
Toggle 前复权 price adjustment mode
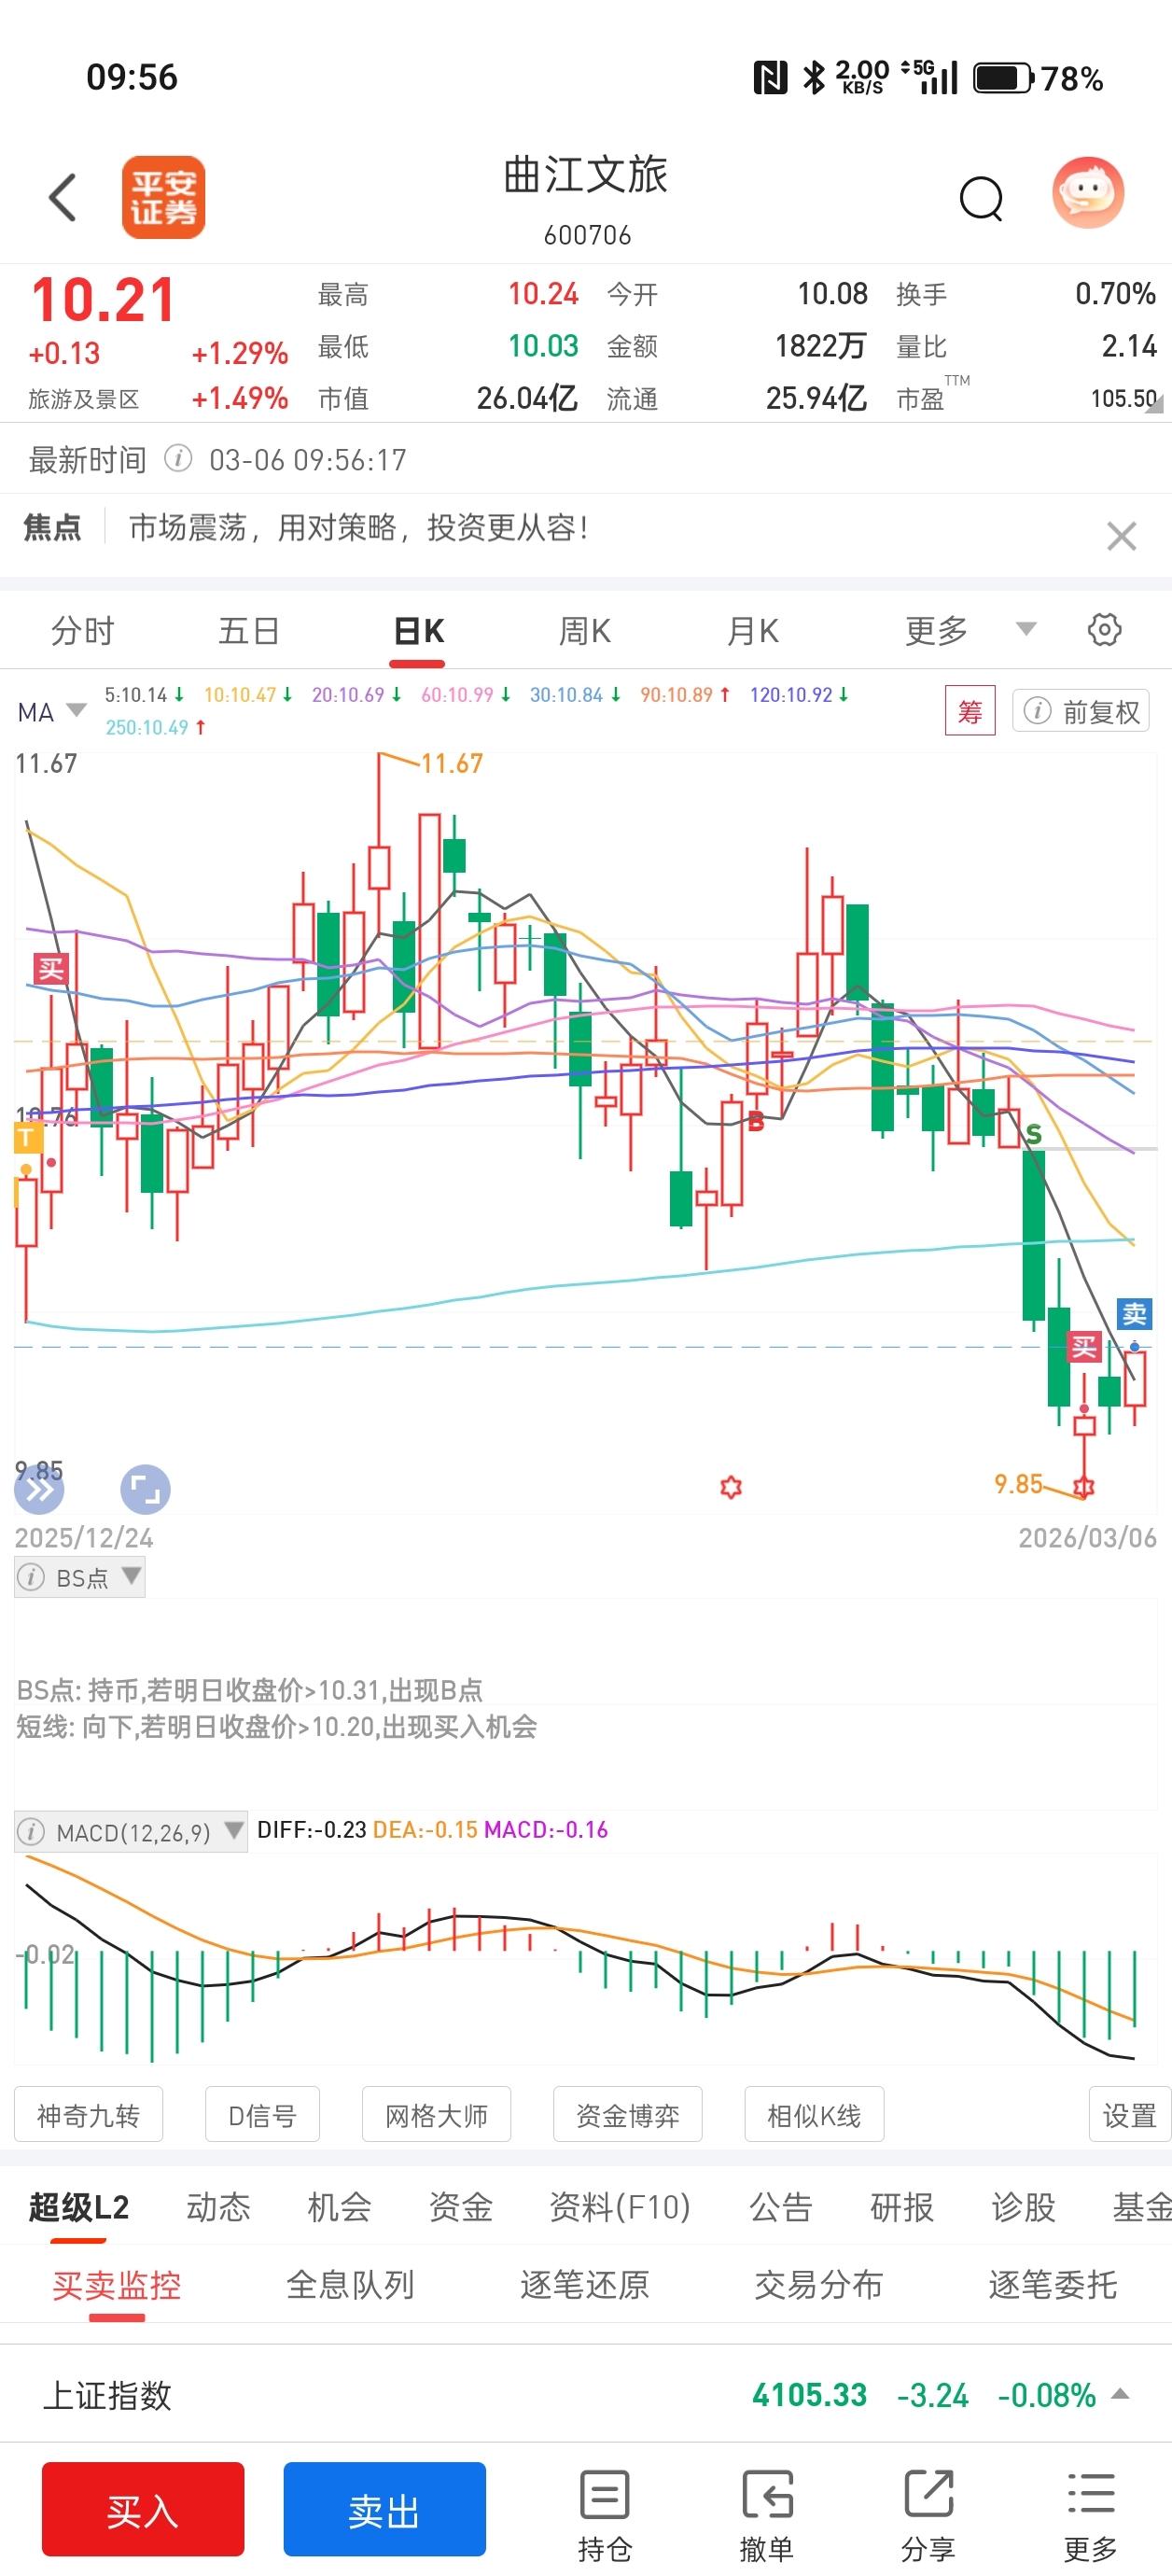click(x=1081, y=711)
